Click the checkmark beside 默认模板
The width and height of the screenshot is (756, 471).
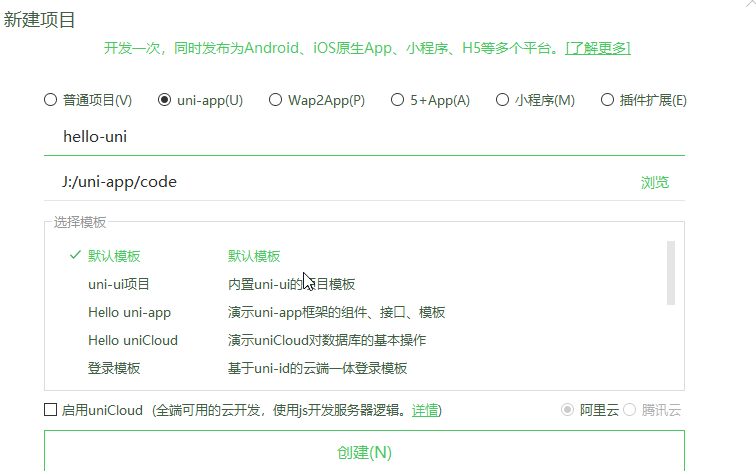point(75,255)
